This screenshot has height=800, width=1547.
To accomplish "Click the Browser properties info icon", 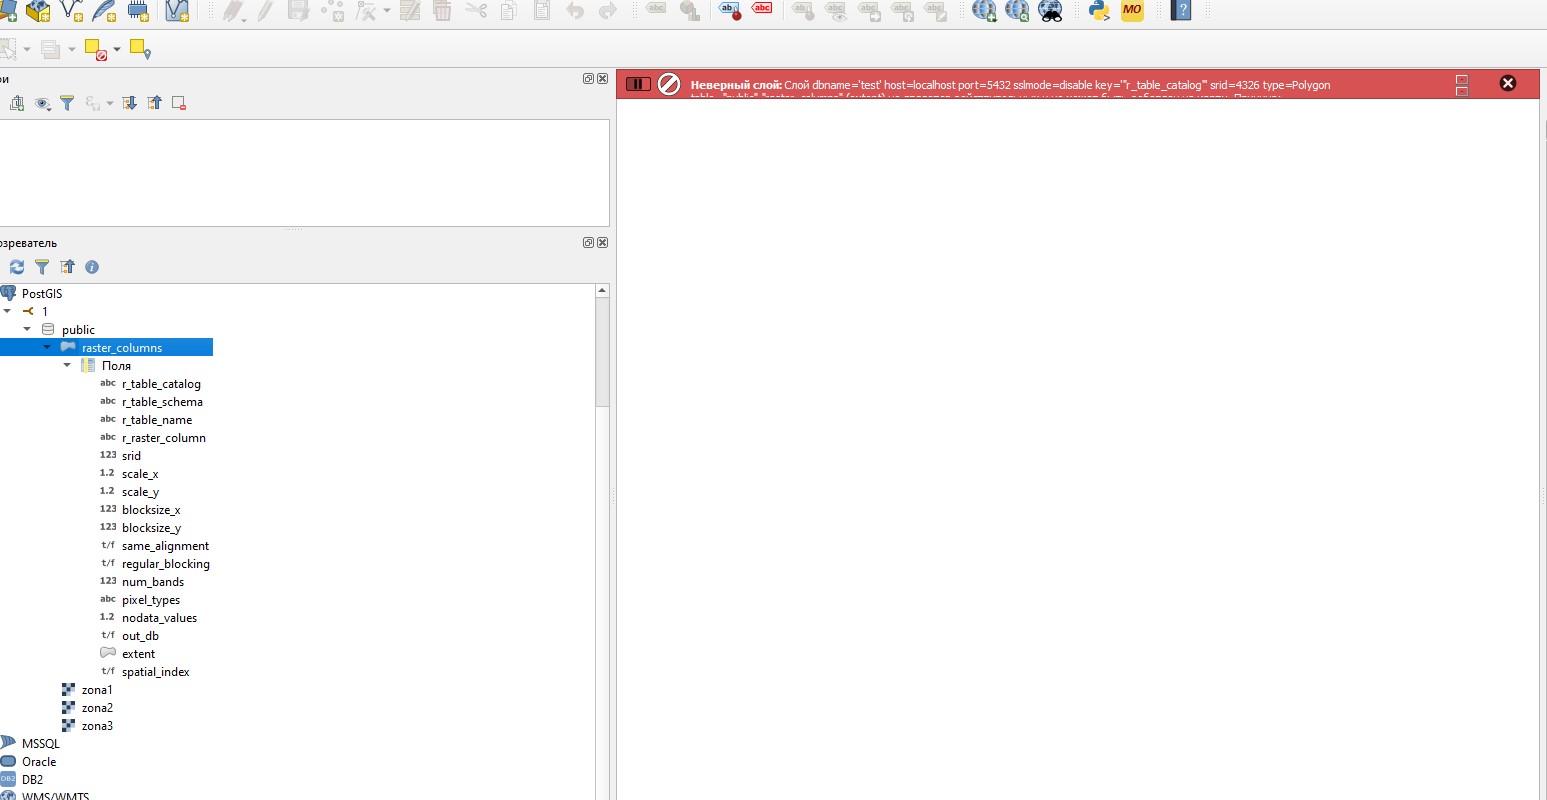I will pos(92,267).
